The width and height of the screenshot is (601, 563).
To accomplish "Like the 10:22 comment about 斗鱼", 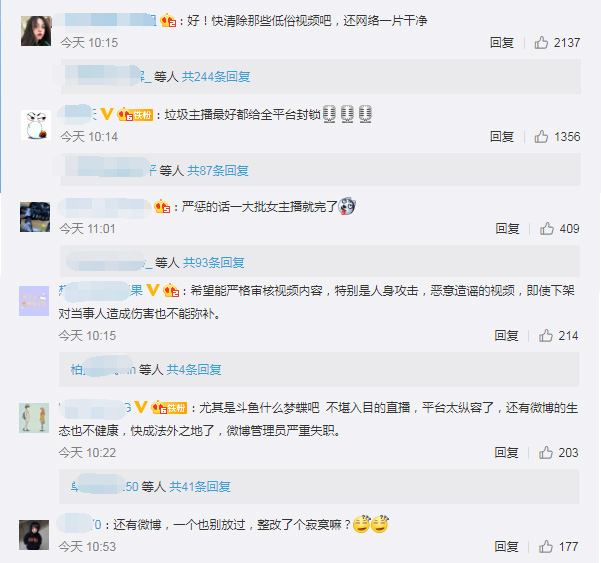I will [x=545, y=453].
